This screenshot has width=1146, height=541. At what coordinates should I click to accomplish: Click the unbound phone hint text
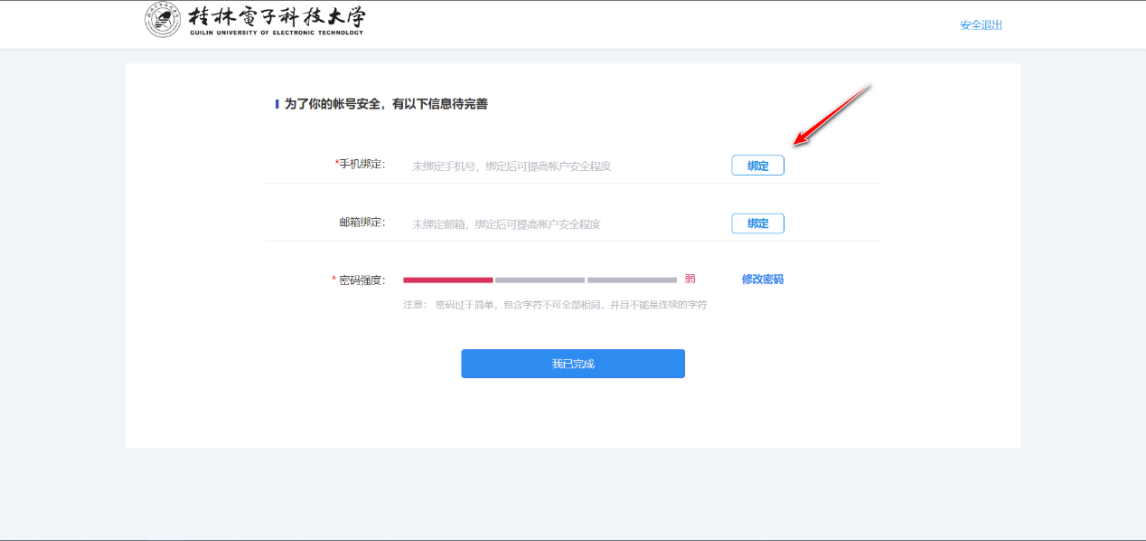(x=511, y=166)
